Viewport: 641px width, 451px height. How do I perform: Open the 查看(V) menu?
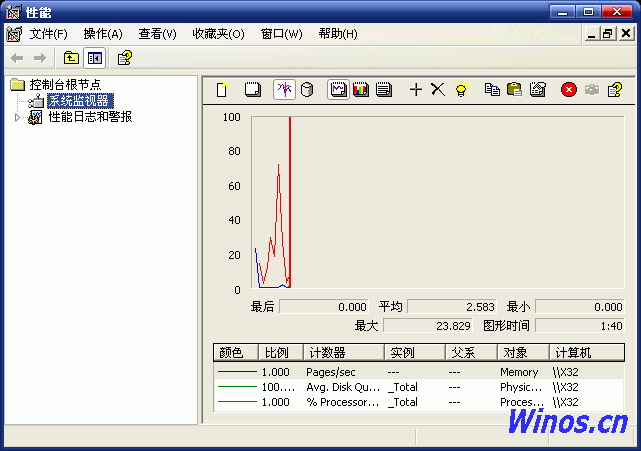tap(157, 34)
